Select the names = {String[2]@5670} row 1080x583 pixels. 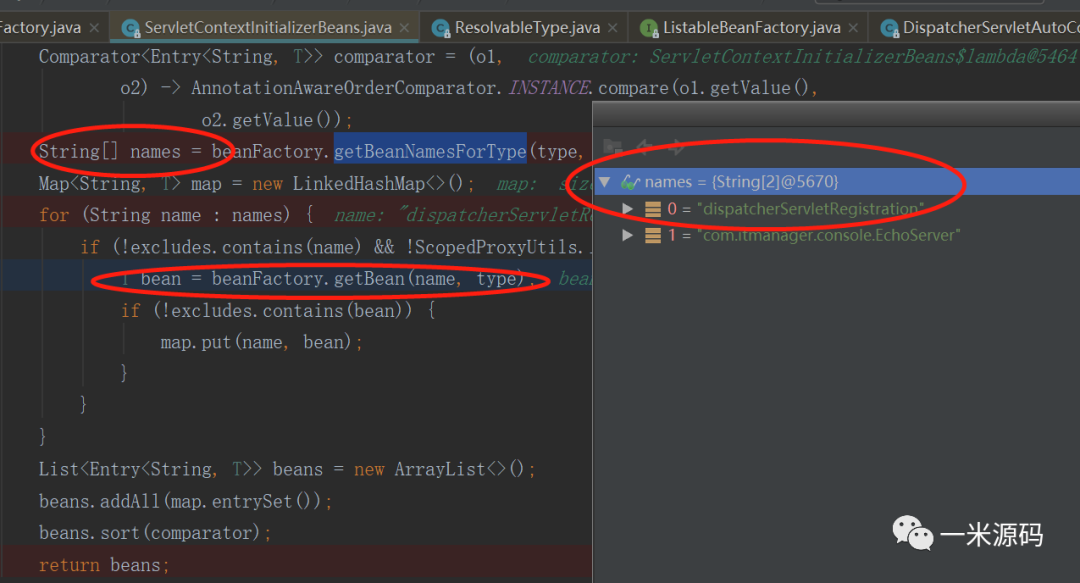[837, 182]
